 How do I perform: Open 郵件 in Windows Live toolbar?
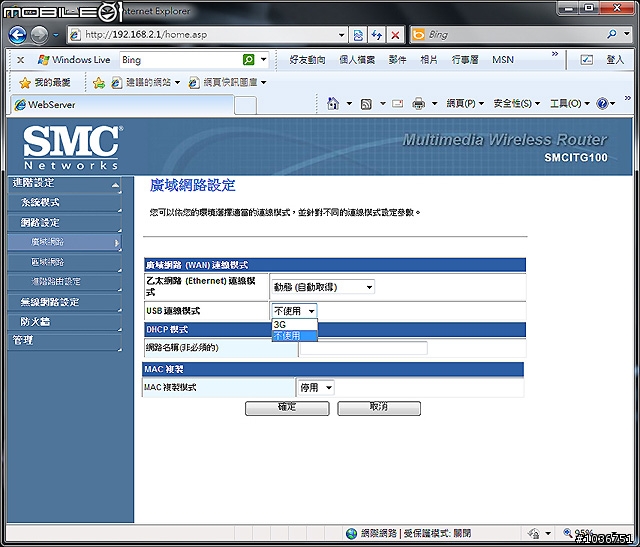[398, 60]
